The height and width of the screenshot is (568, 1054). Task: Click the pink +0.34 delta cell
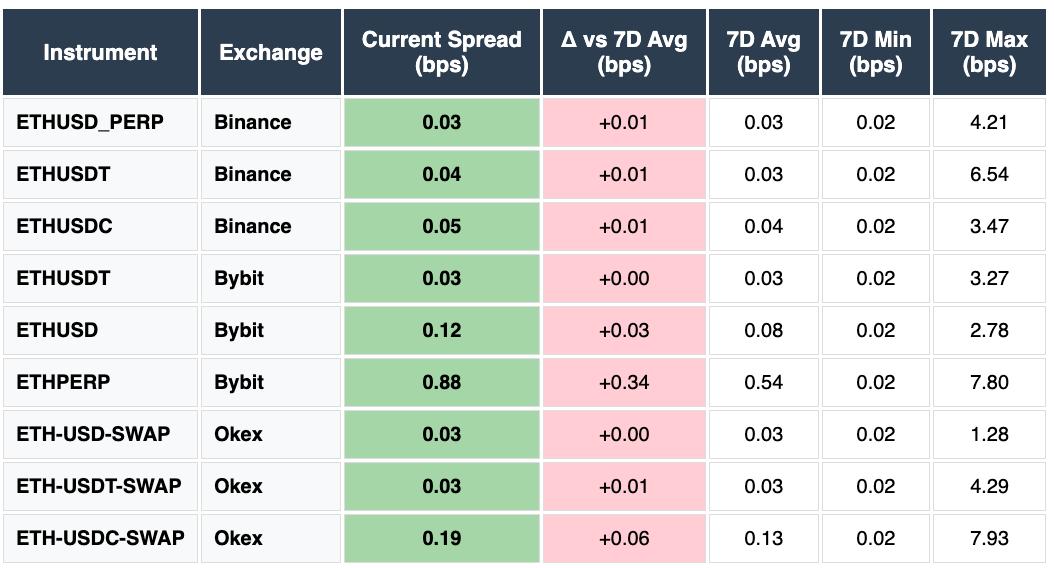point(624,382)
